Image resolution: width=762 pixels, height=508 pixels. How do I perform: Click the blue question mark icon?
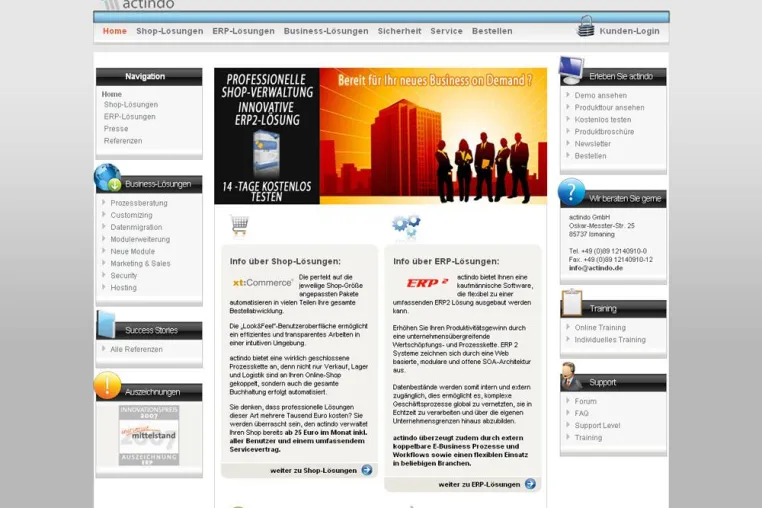point(572,192)
